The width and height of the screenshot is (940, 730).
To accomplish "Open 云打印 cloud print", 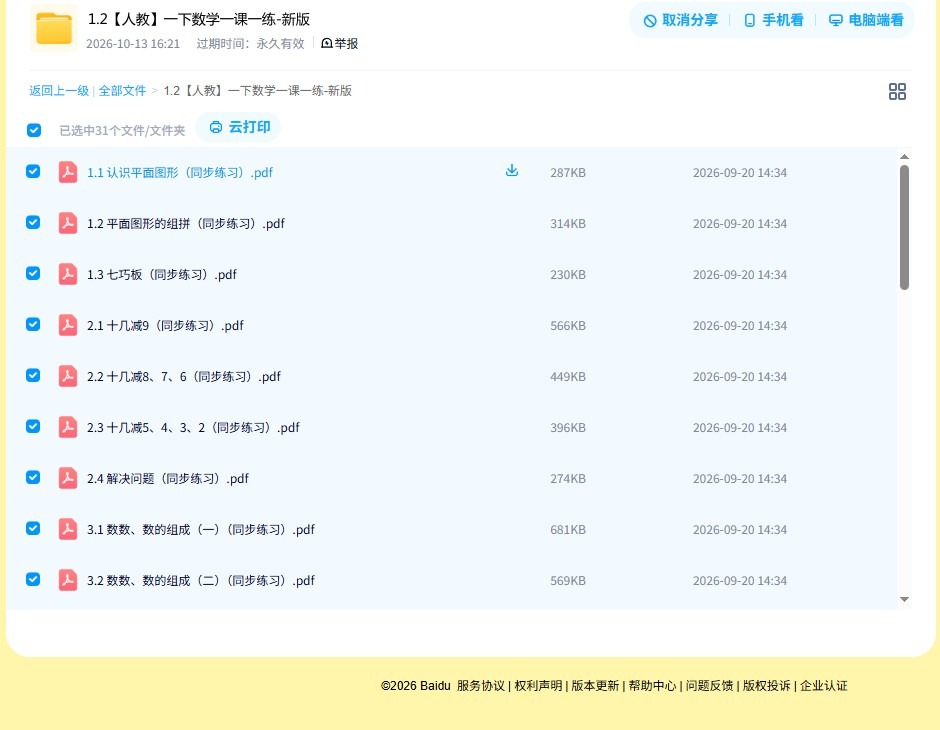I will coord(239,127).
